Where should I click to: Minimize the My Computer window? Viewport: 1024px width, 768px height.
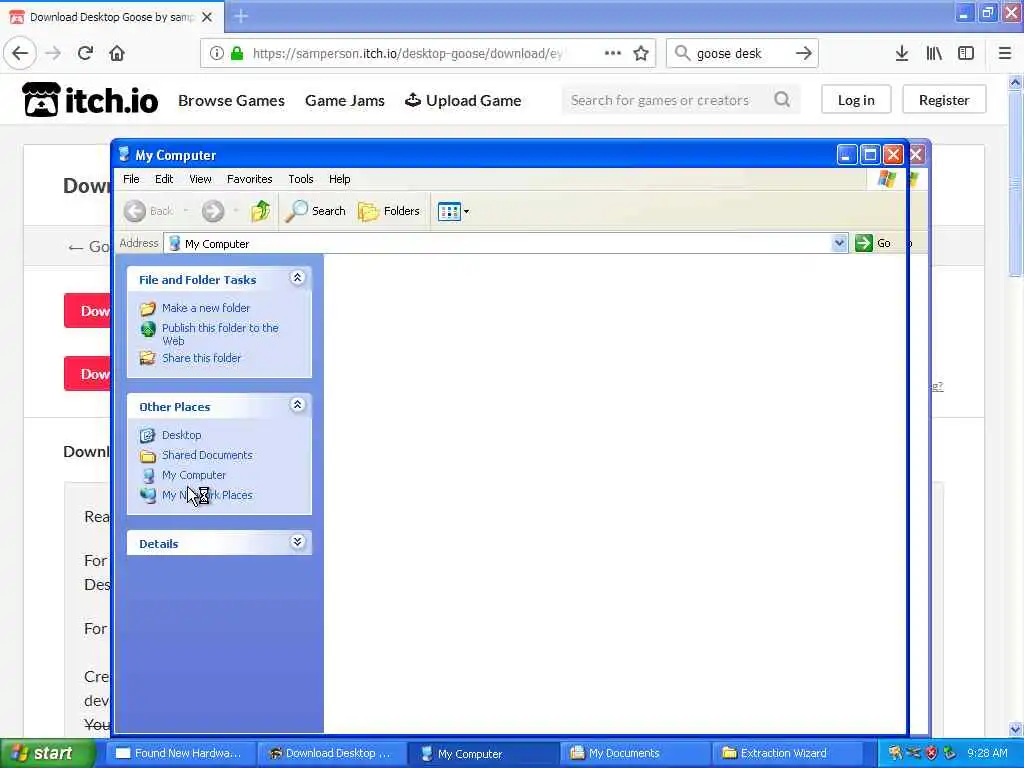846,155
